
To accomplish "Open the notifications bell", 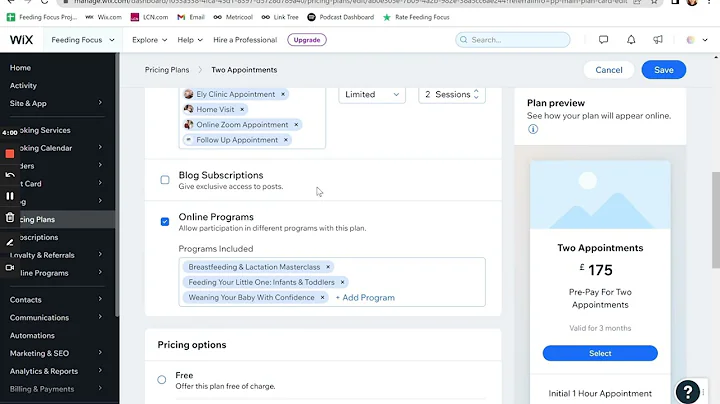I will point(631,40).
